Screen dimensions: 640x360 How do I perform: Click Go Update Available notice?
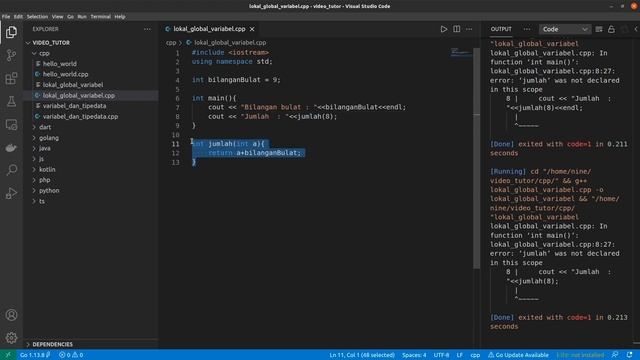(518, 355)
